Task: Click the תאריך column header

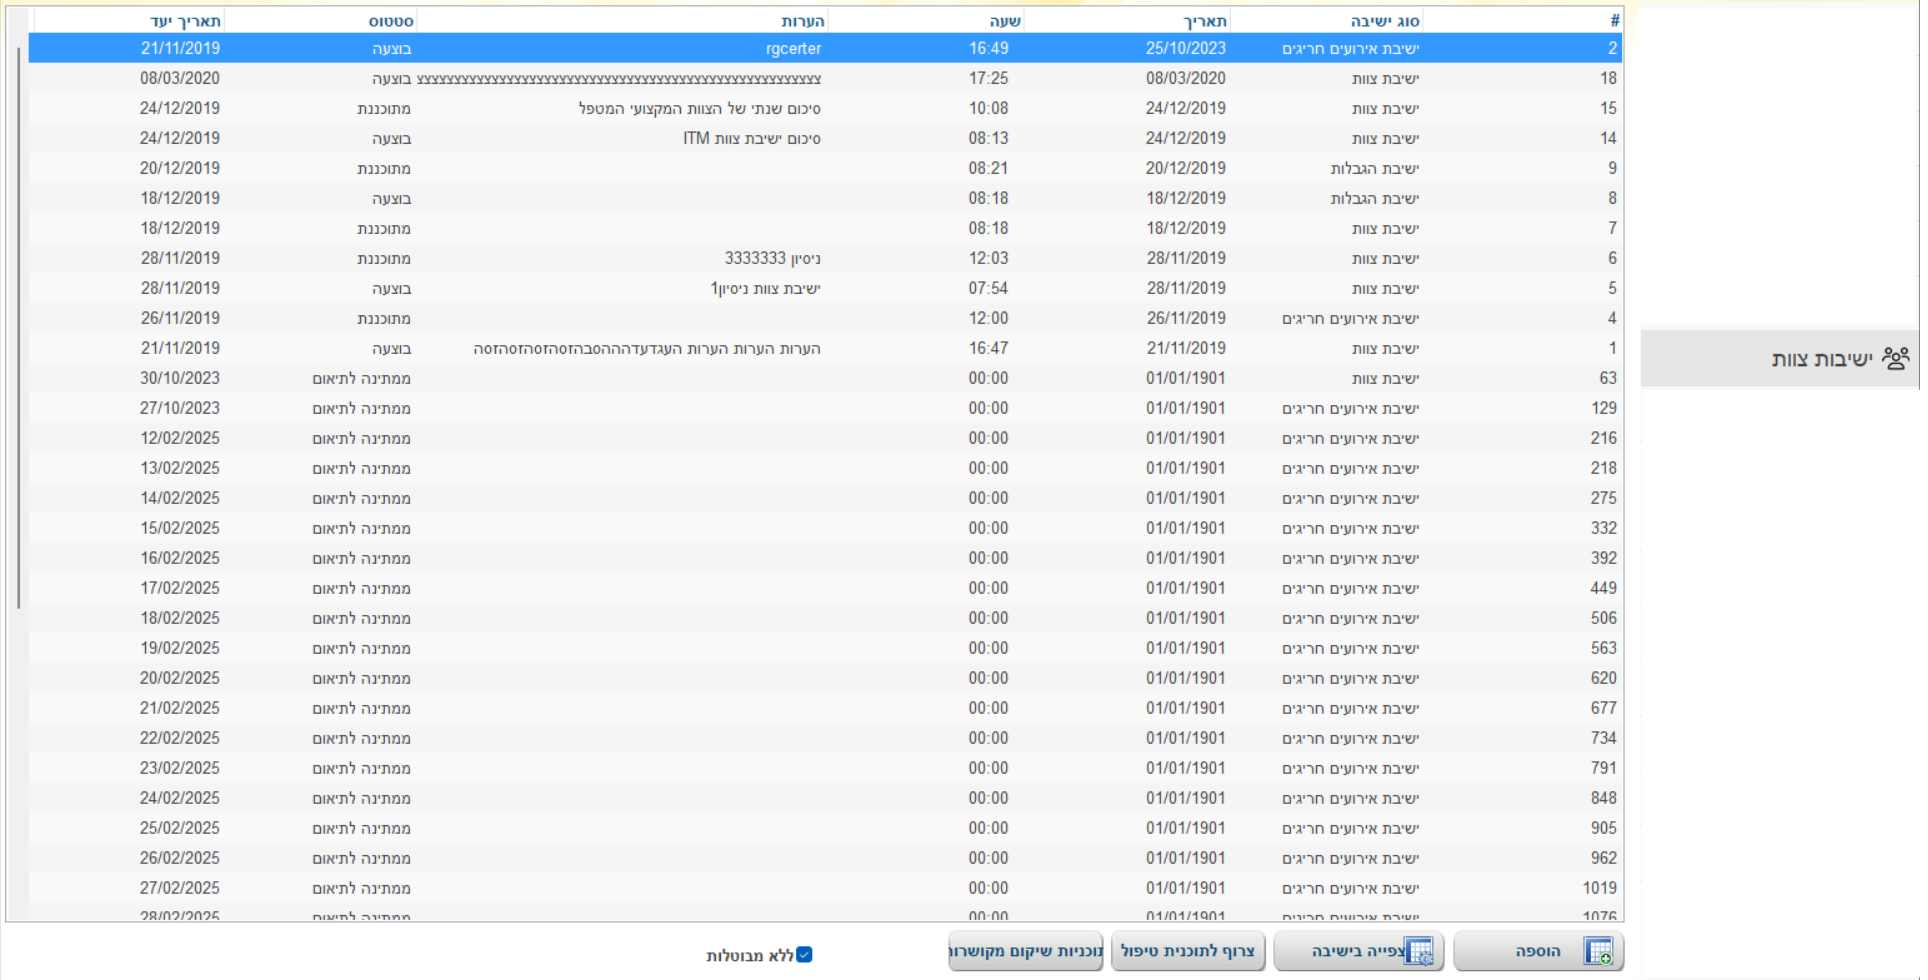Action: click(1204, 21)
